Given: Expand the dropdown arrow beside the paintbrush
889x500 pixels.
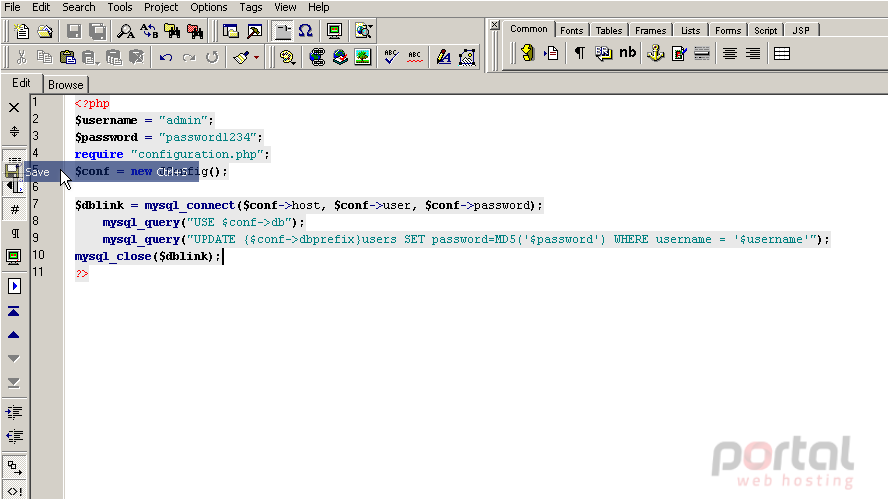Looking at the screenshot, I should [x=256, y=57].
